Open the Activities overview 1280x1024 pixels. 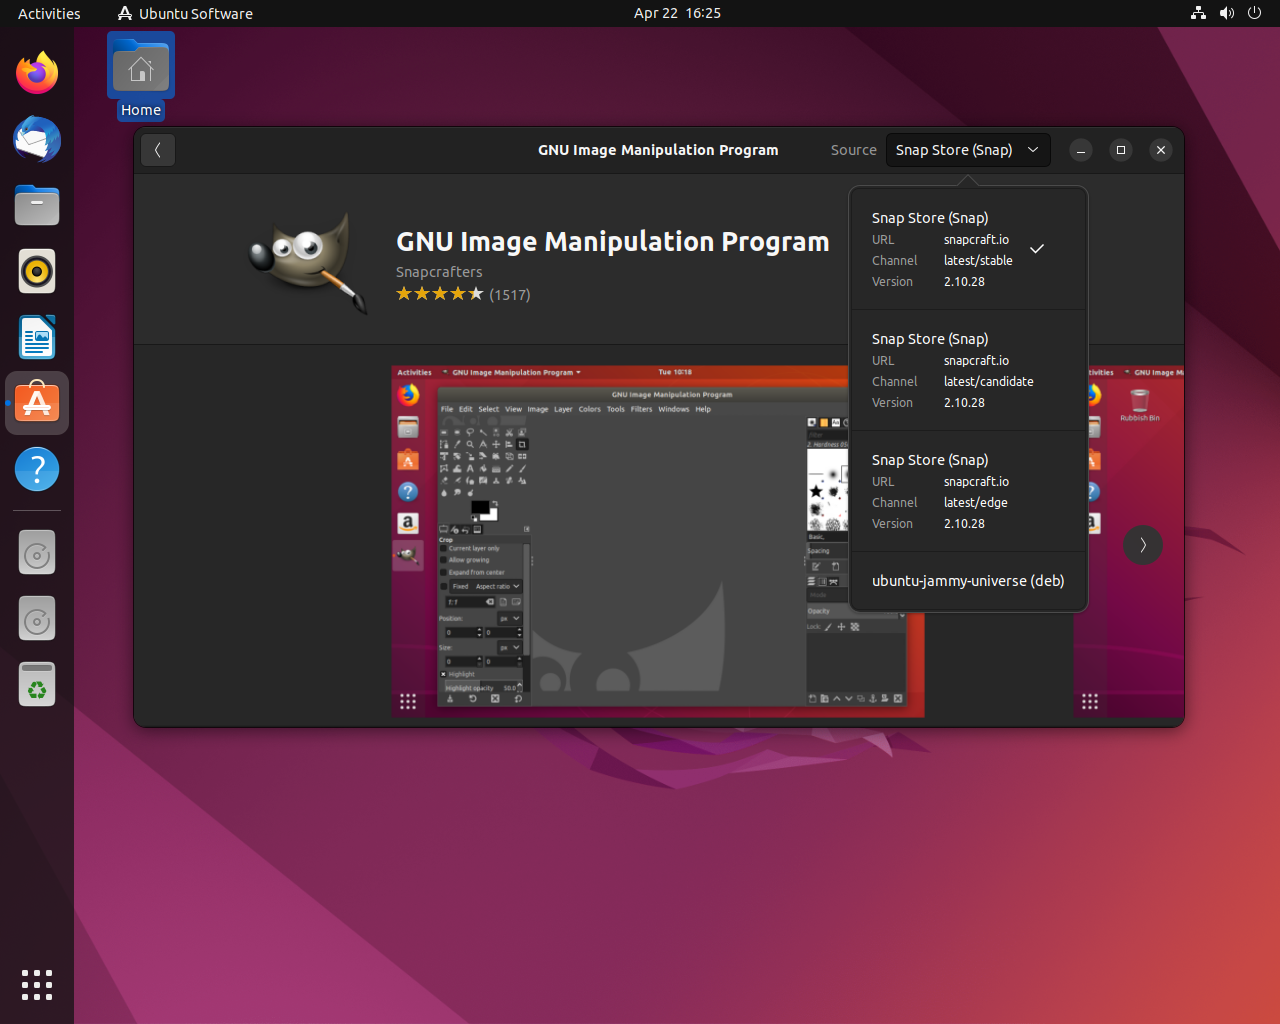pyautogui.click(x=49, y=13)
